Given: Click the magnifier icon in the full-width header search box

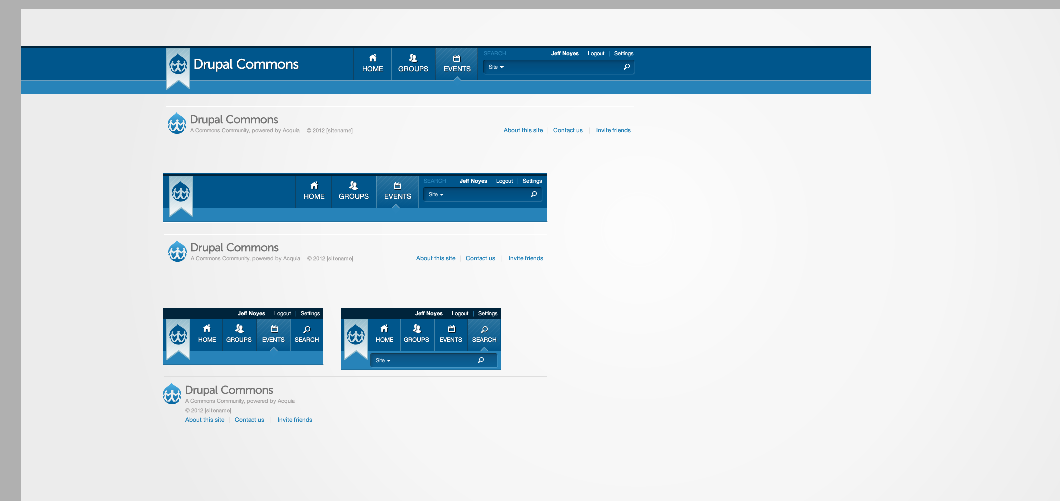Looking at the screenshot, I should (627, 67).
